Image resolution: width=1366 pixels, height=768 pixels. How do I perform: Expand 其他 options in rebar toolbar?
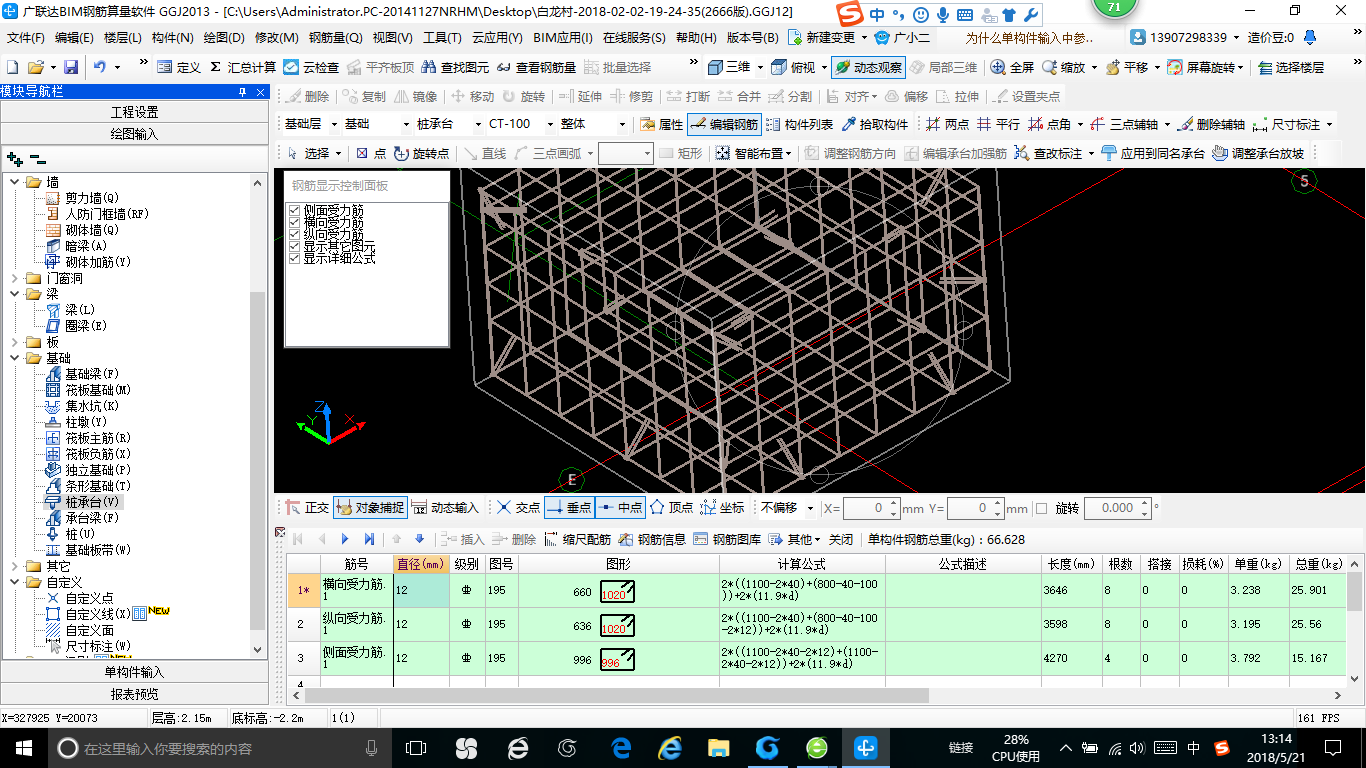pyautogui.click(x=794, y=539)
